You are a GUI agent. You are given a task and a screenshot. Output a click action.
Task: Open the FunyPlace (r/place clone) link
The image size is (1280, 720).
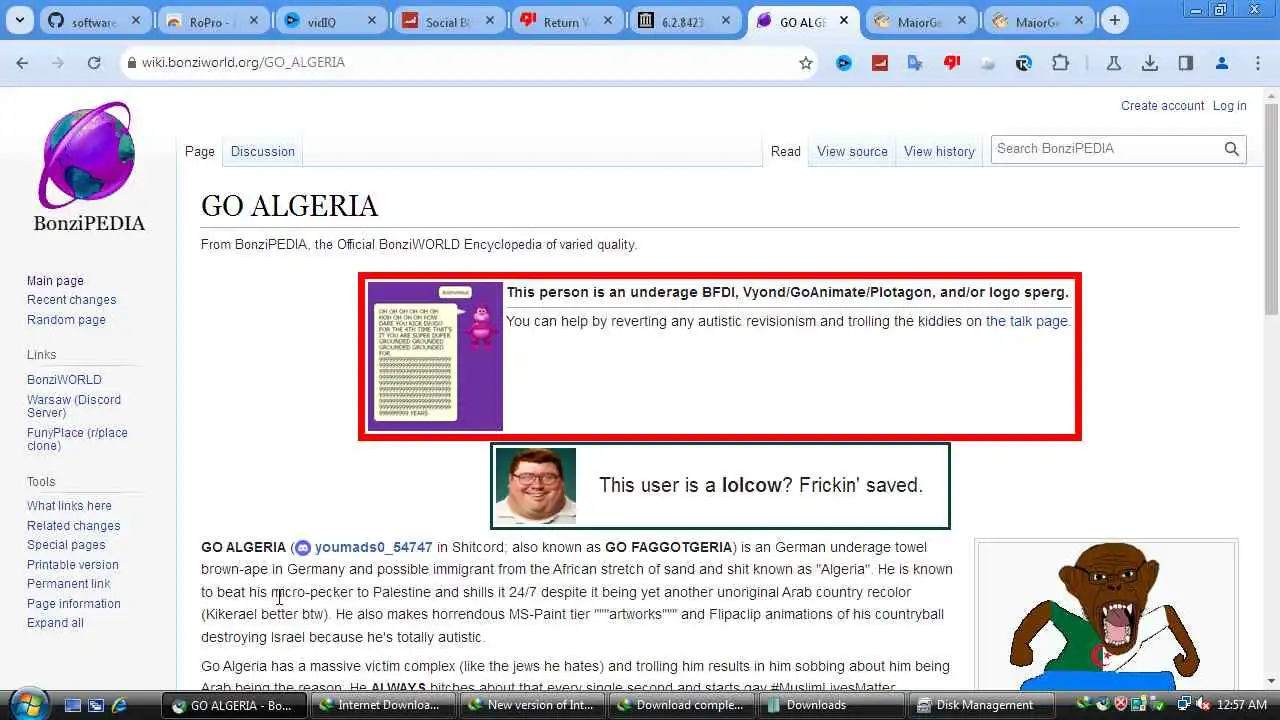pos(77,439)
